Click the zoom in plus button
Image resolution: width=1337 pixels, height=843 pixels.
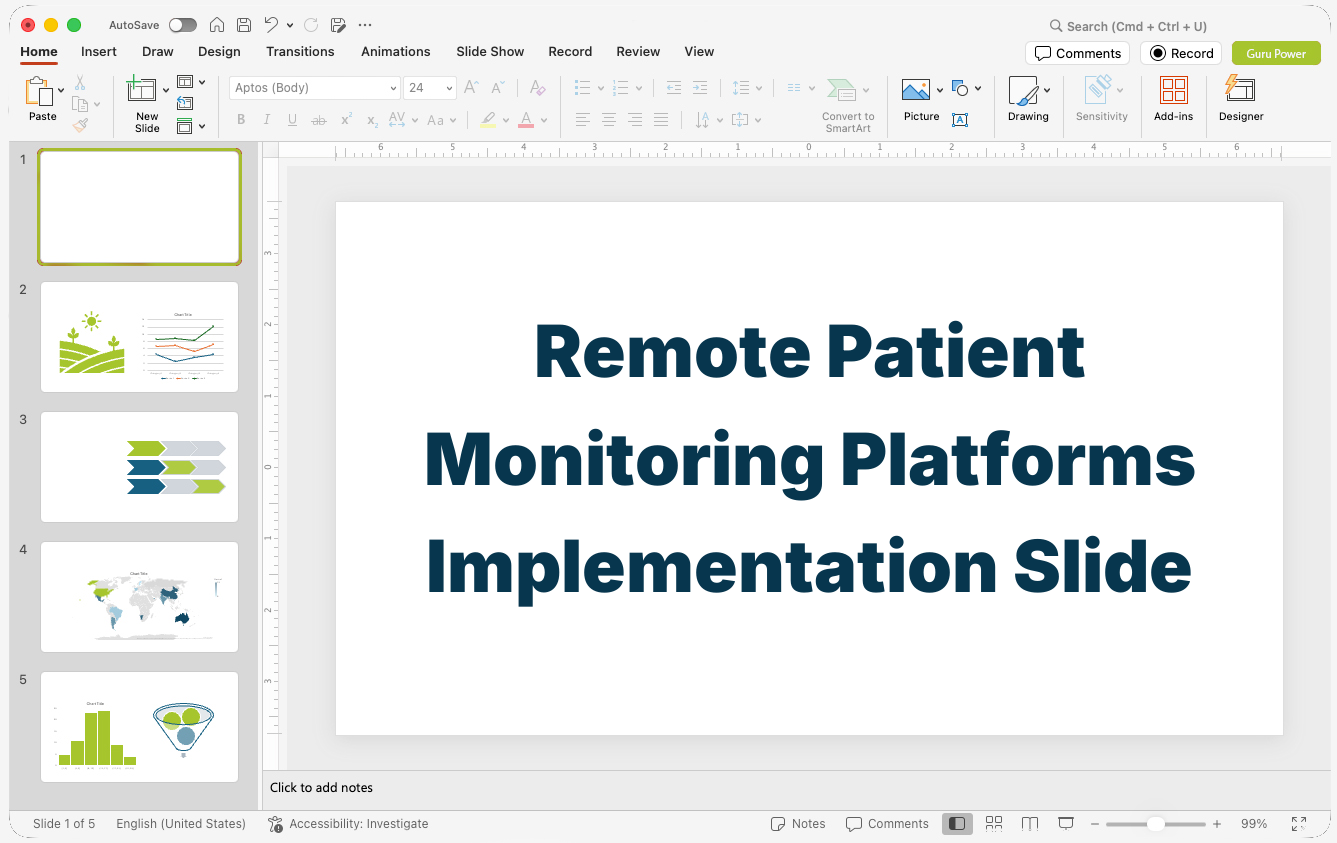1217,824
